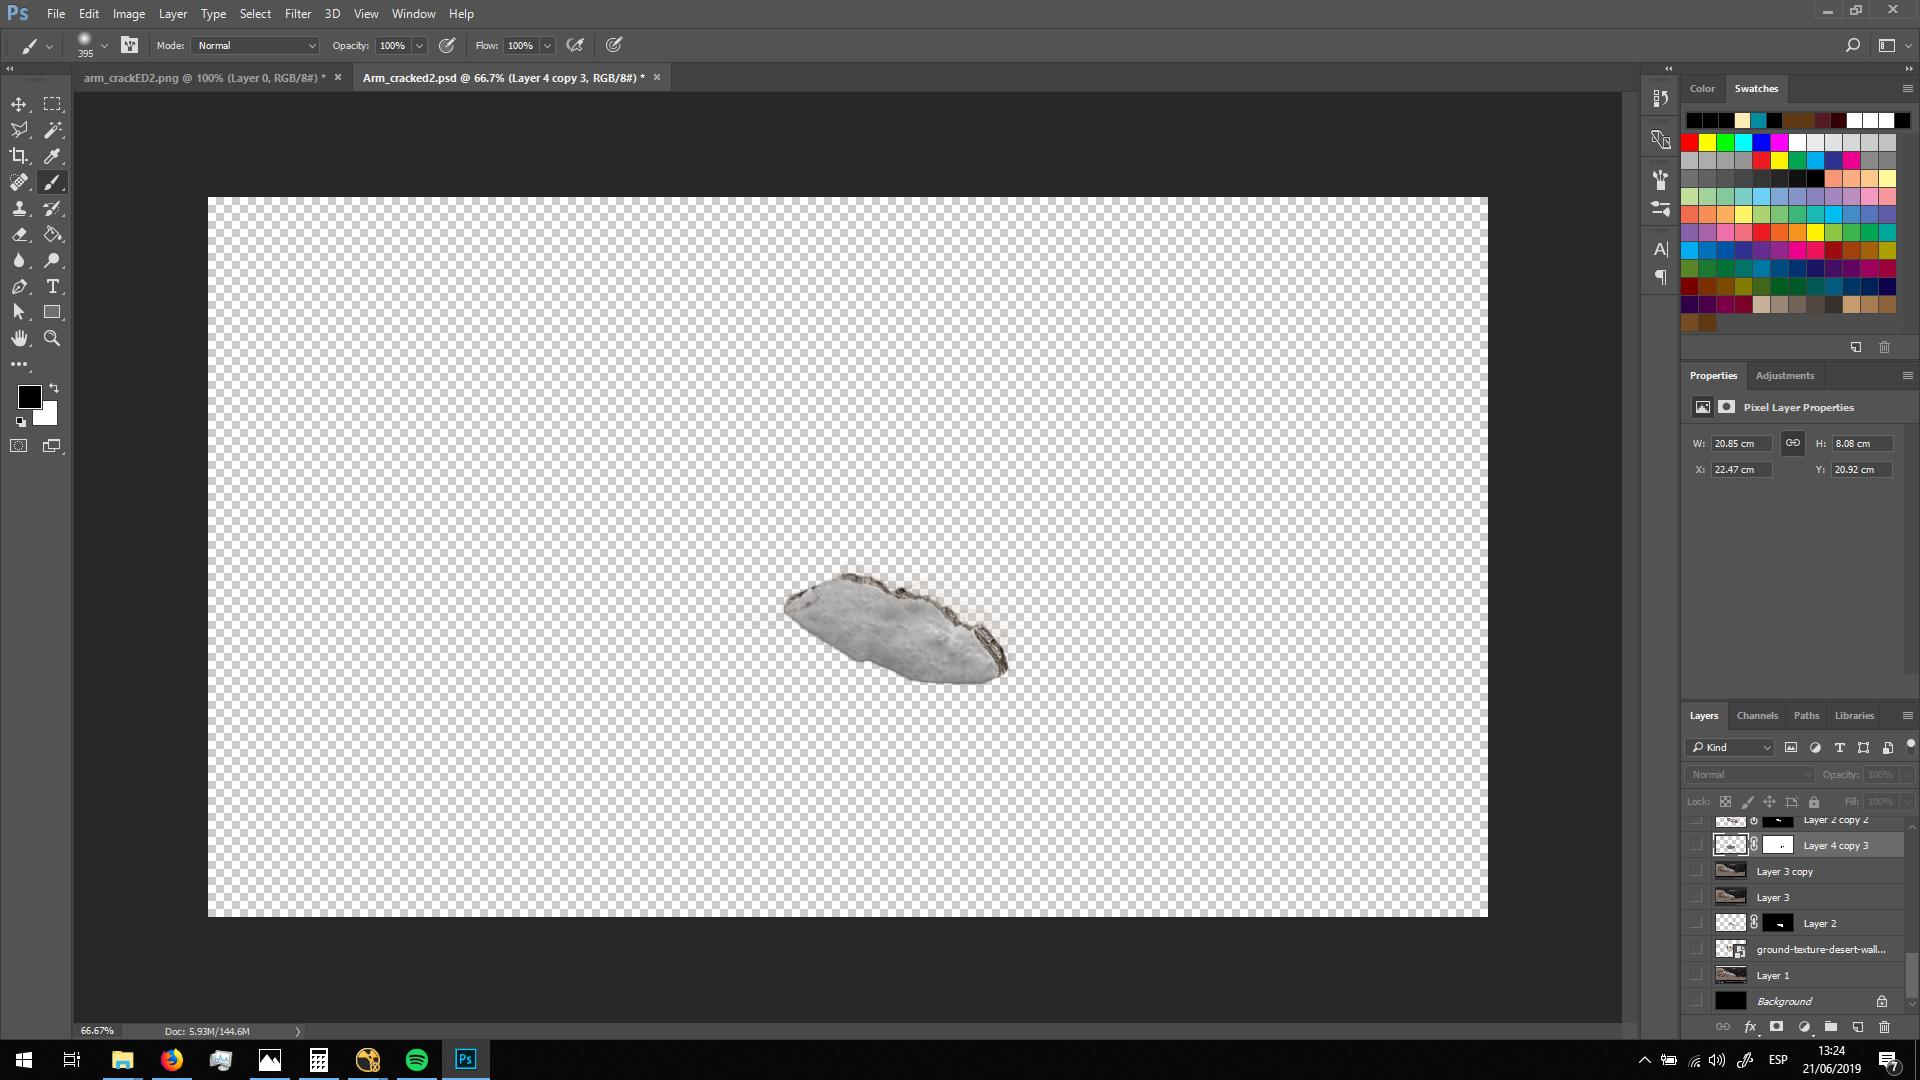Select the Hand tool

tap(19, 338)
